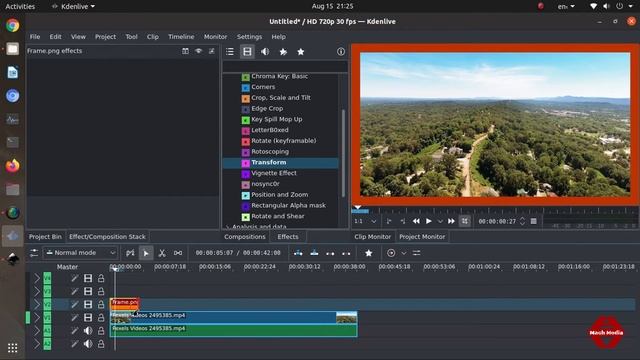Viewport: 640px width, 360px height.
Task: Open the Normal mode dropdown
Action: click(80, 253)
